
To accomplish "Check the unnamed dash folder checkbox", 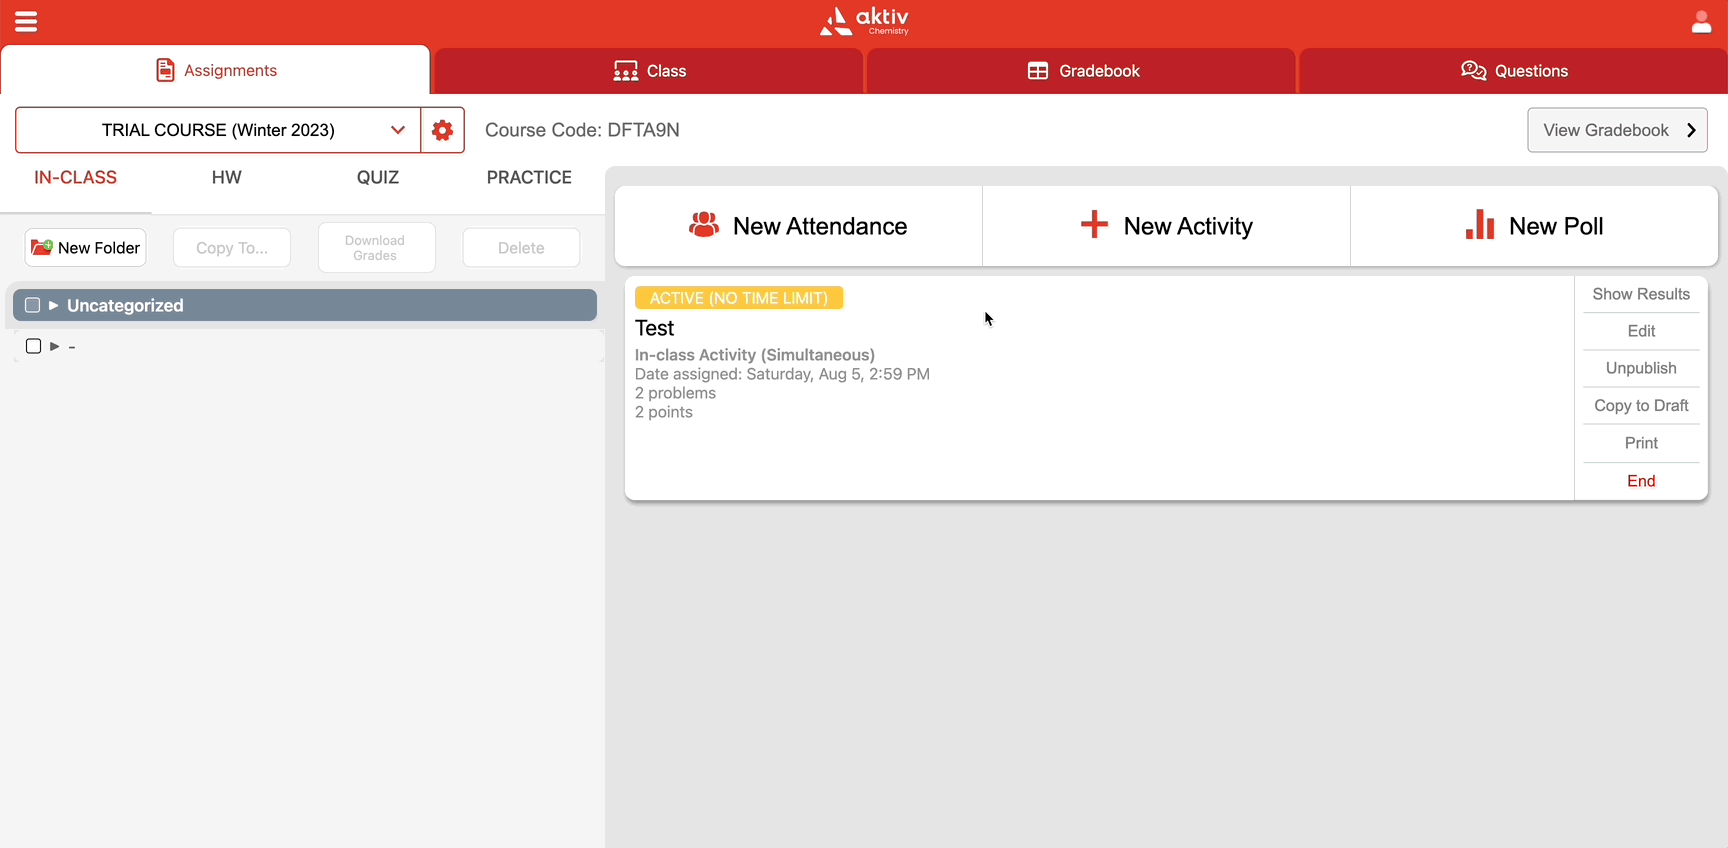I will tap(33, 346).
